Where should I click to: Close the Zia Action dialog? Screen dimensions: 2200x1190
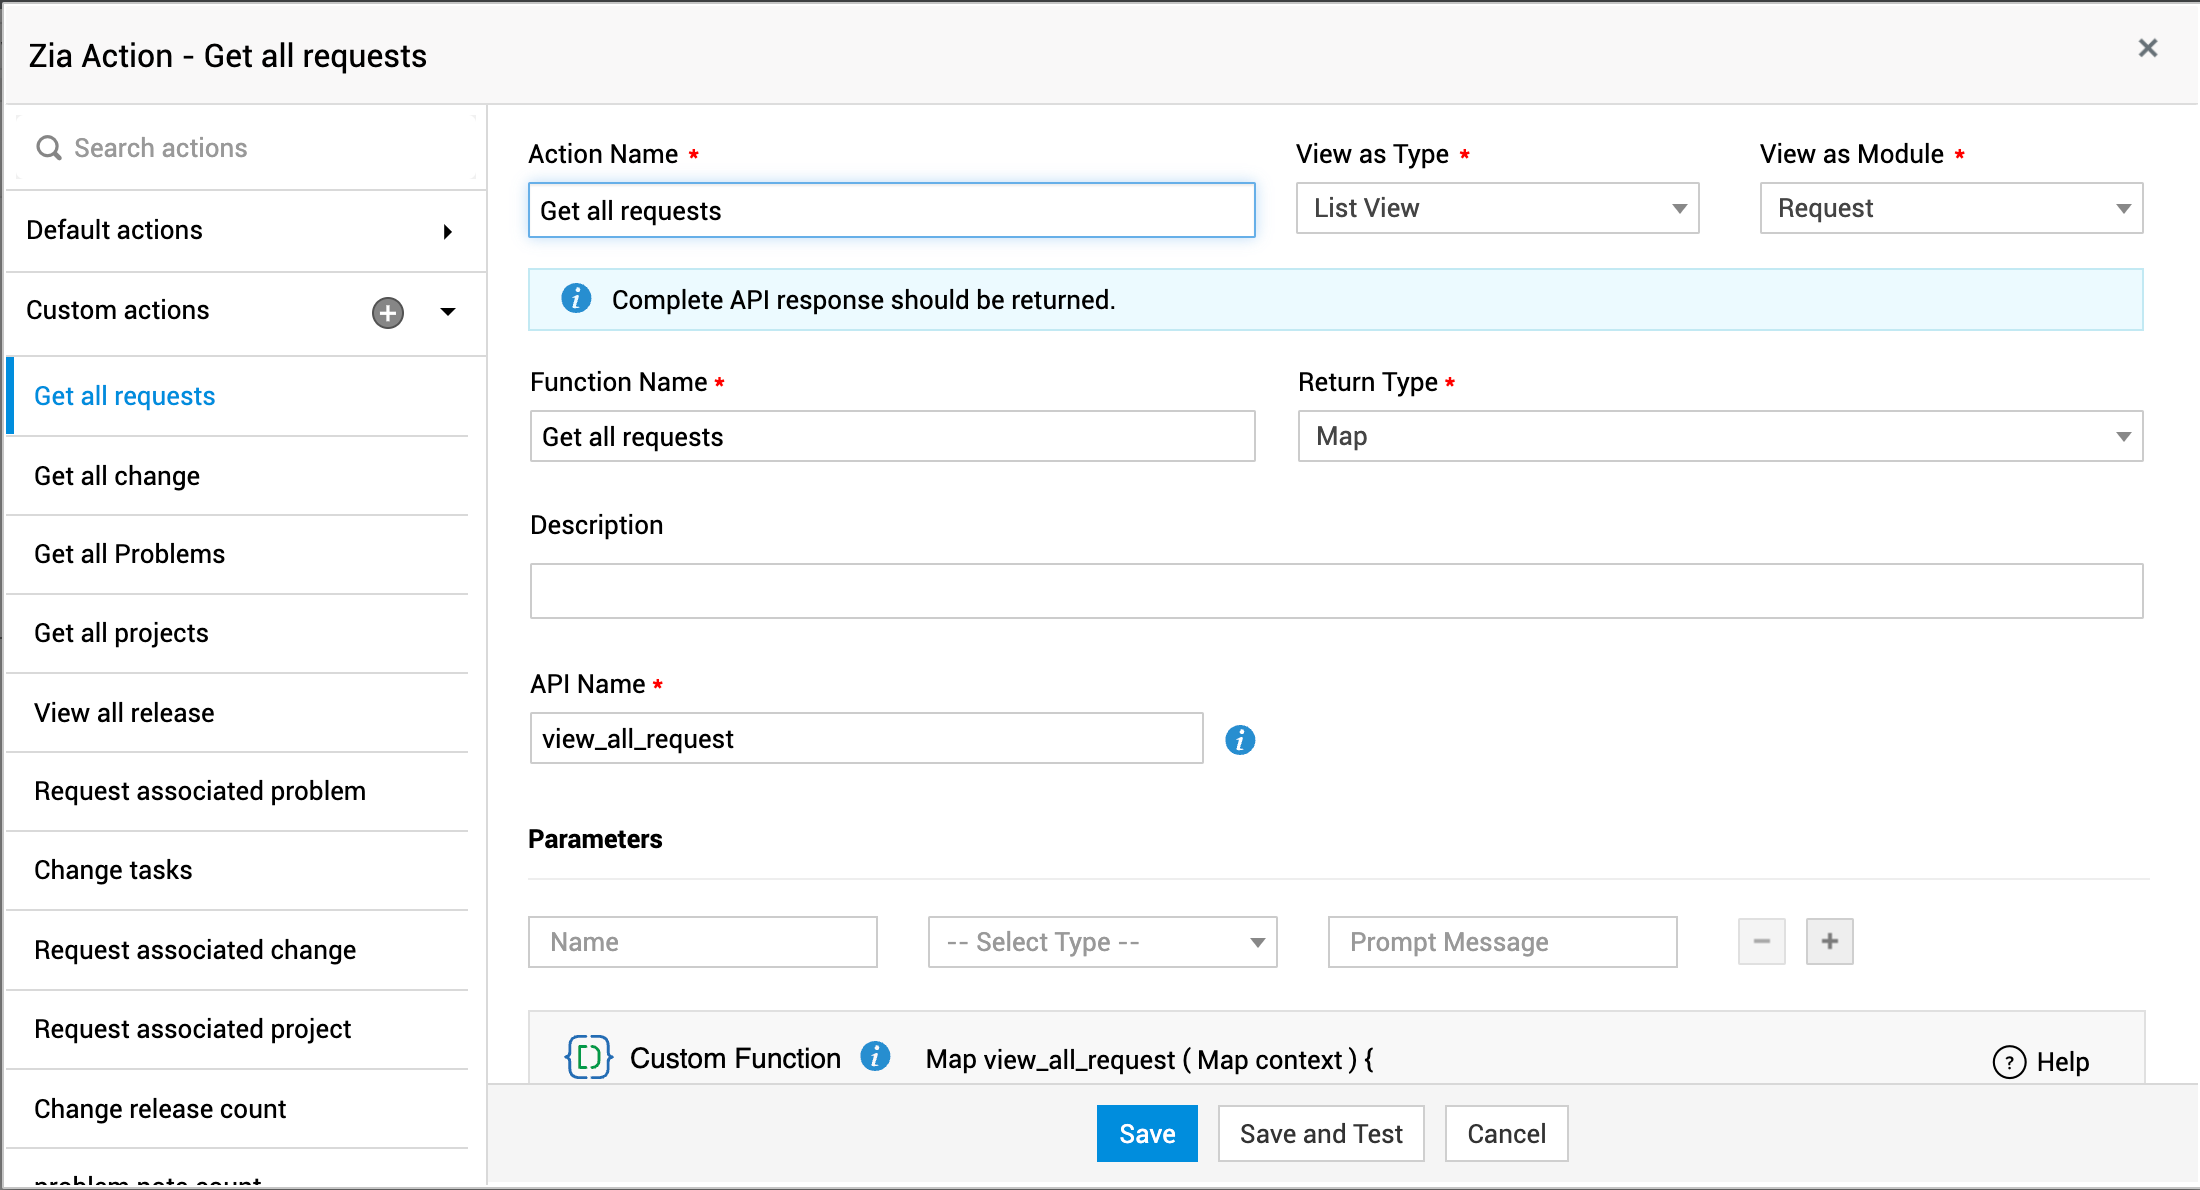point(2148,48)
